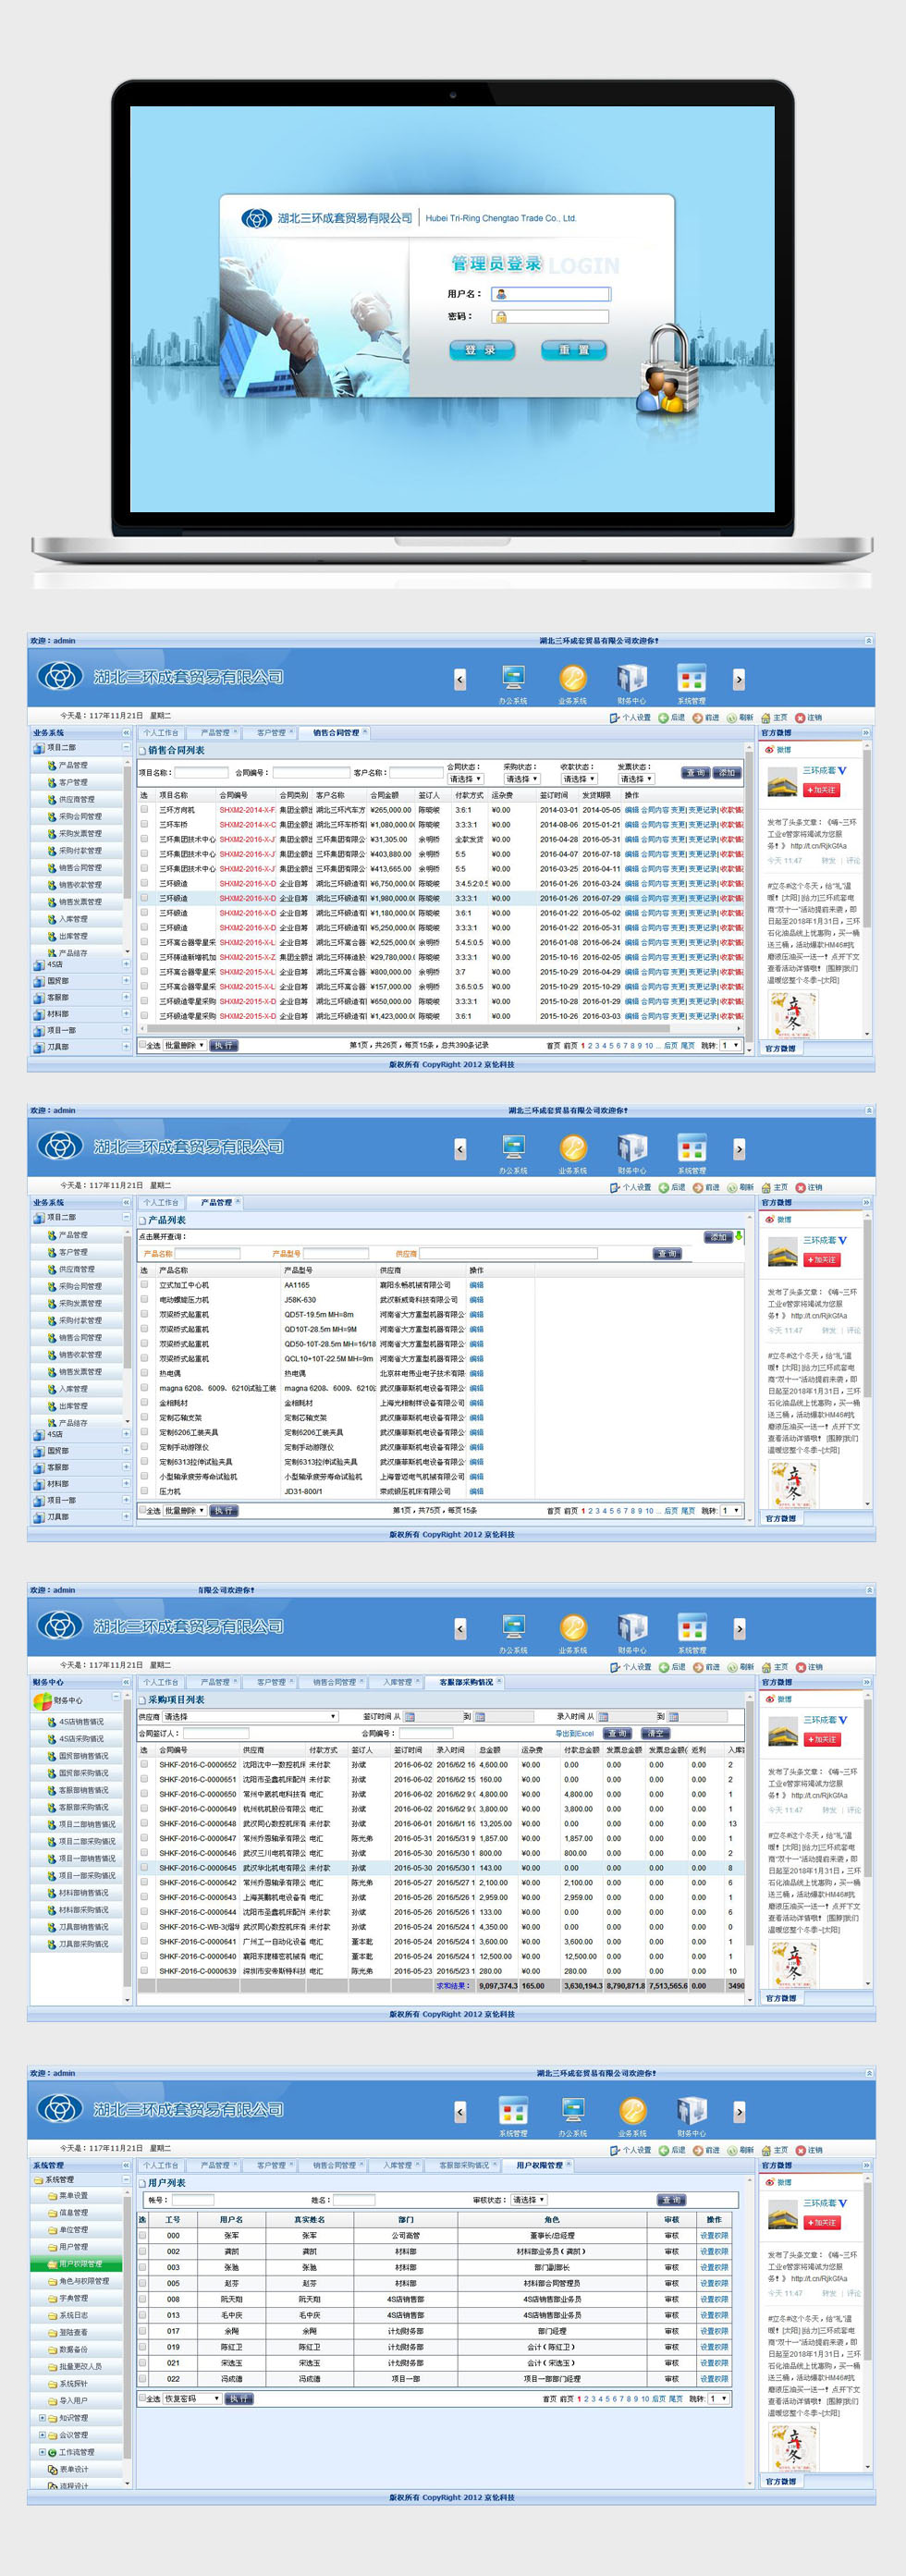
Task: Tick the checkbox for the 立式加工中心 product row
Action: point(144,1285)
